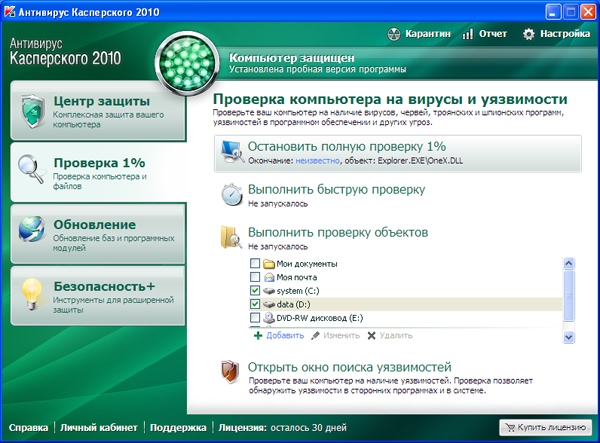Uncheck the system (C:) checkbox

(255, 290)
